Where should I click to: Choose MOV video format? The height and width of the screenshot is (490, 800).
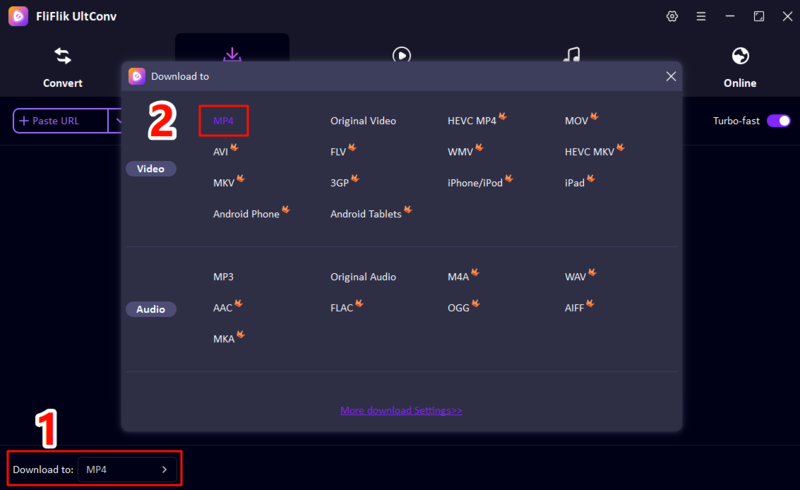(577, 121)
